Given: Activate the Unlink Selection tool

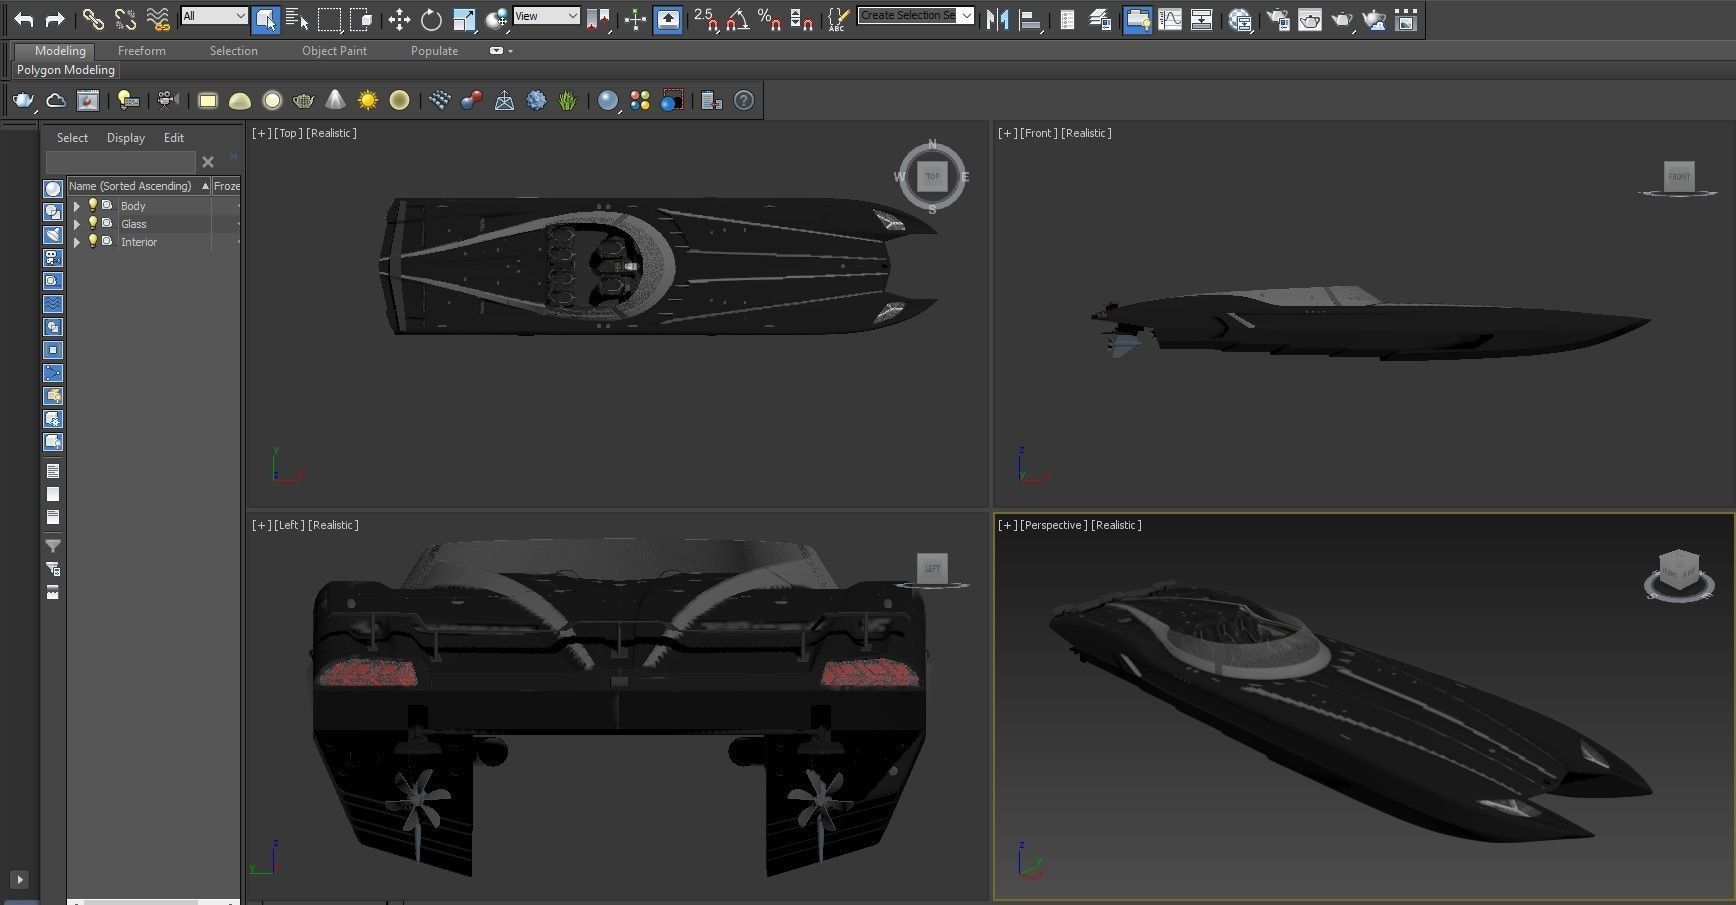Looking at the screenshot, I should 125,18.
